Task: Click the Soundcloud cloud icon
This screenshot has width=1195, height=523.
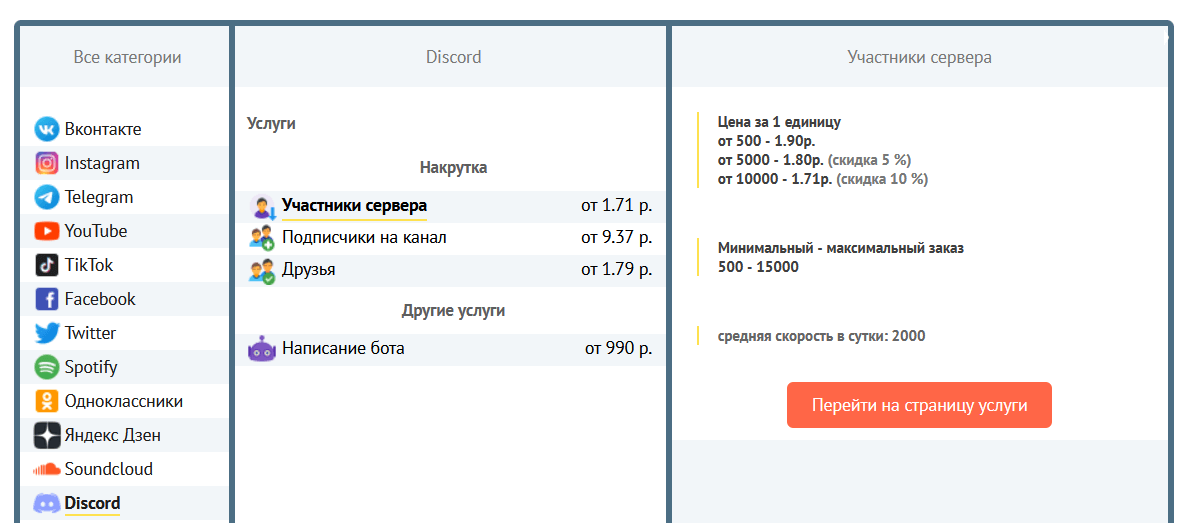Action: tap(47, 469)
